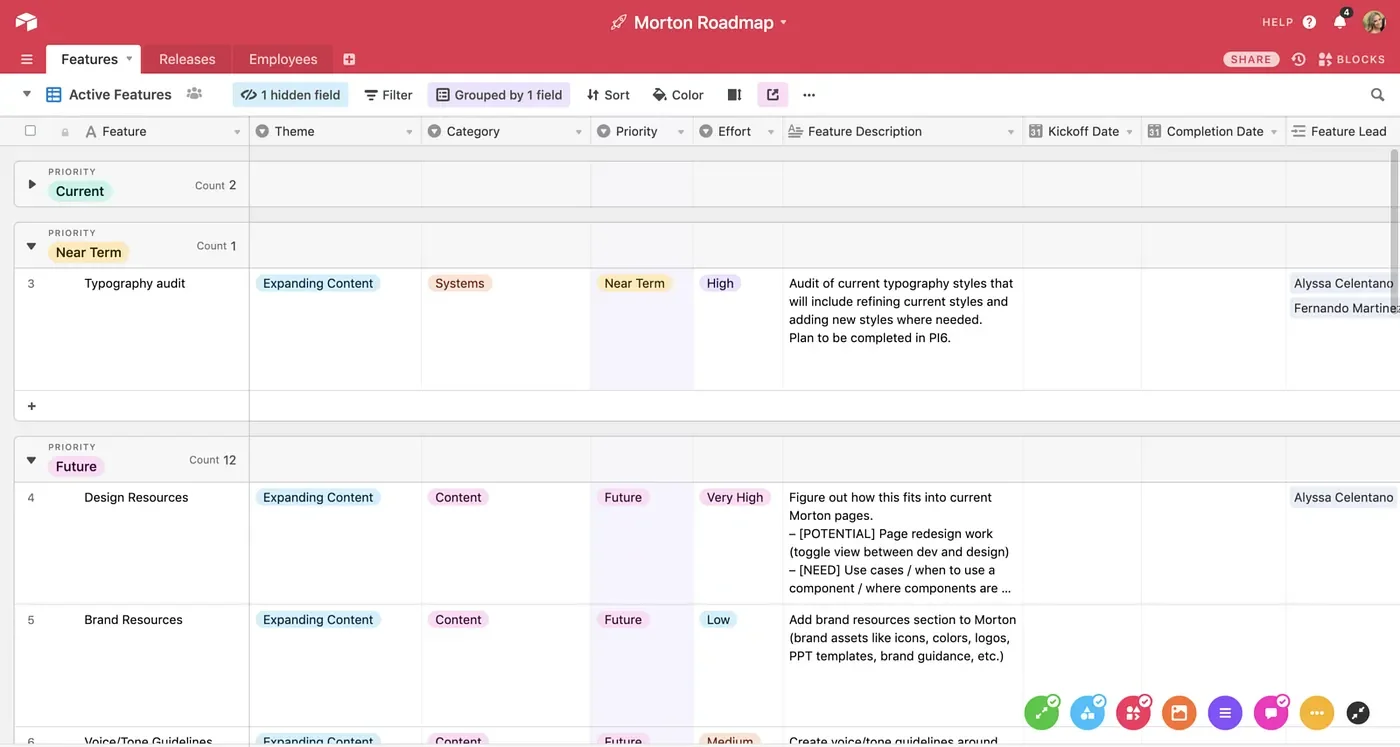Switch to the Releases tab
Image resolution: width=1400 pixels, height=747 pixels.
pos(187,59)
